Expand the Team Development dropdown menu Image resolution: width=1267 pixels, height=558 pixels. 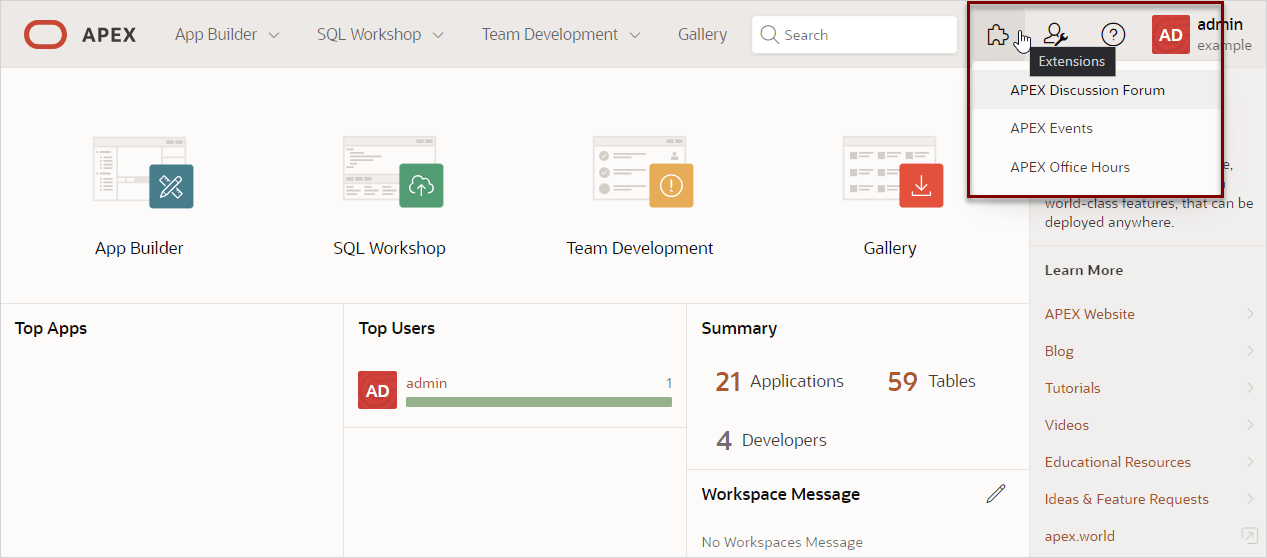[561, 35]
